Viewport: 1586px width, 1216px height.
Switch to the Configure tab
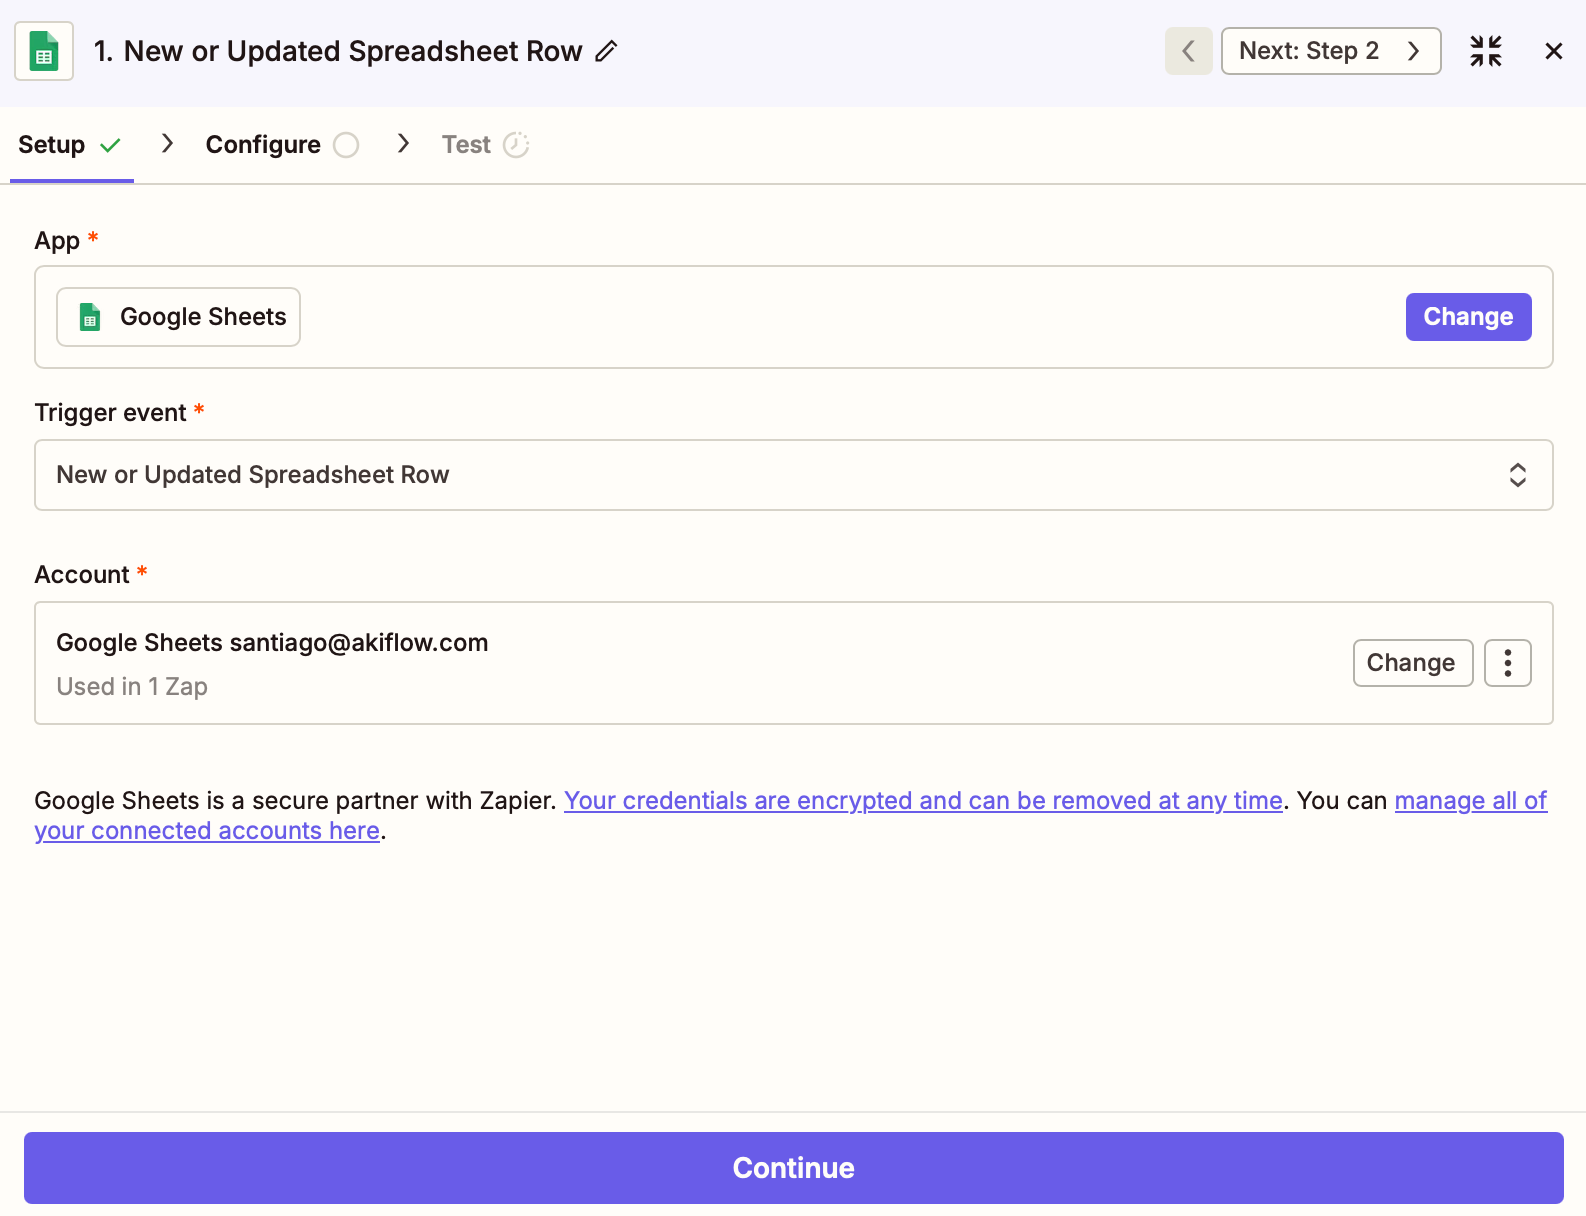coord(282,145)
